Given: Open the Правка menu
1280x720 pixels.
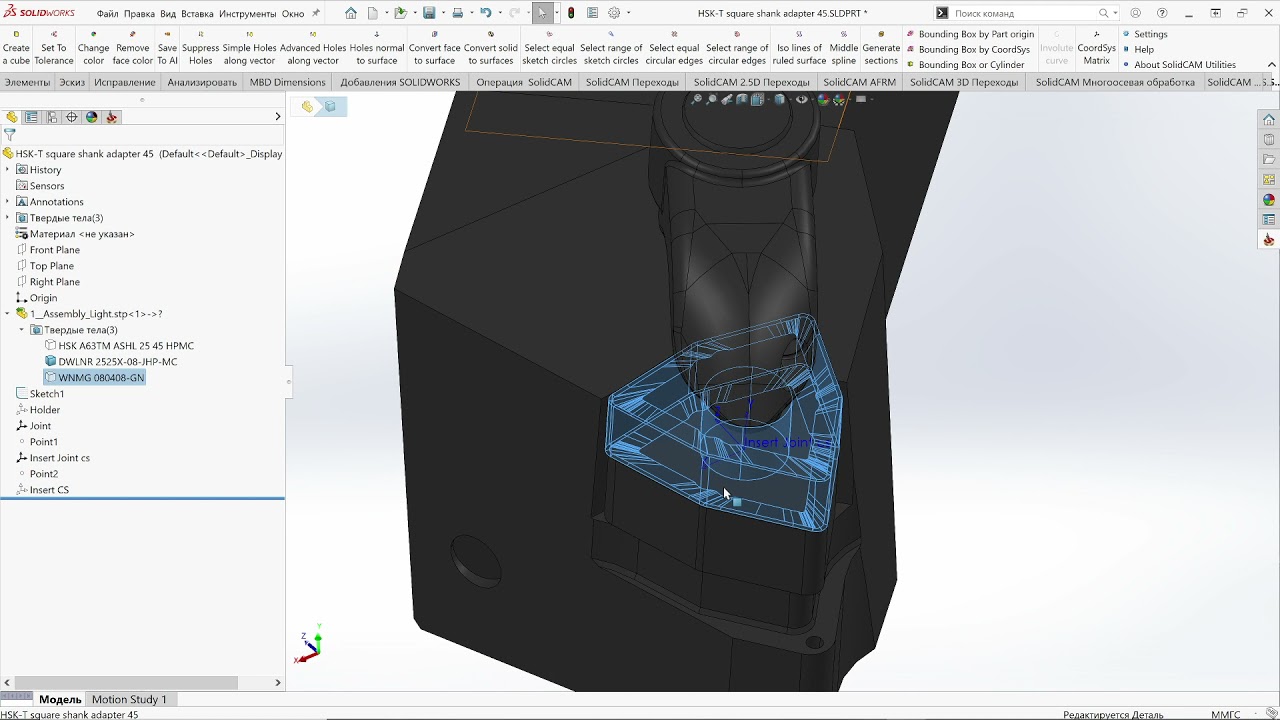Looking at the screenshot, I should coord(139,14).
